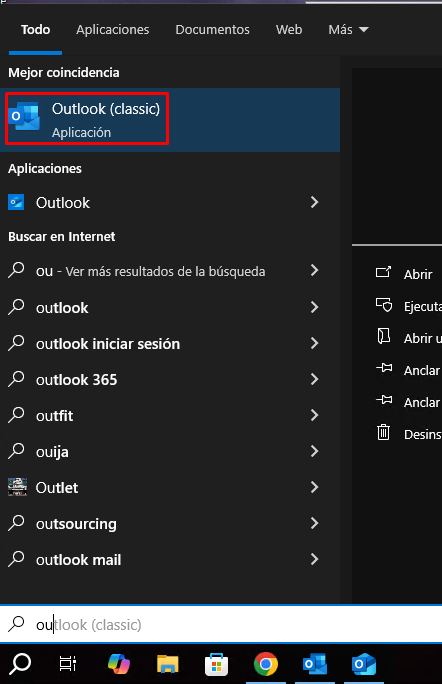Open Copilot from the taskbar
The image size is (442, 684).
pos(119,664)
